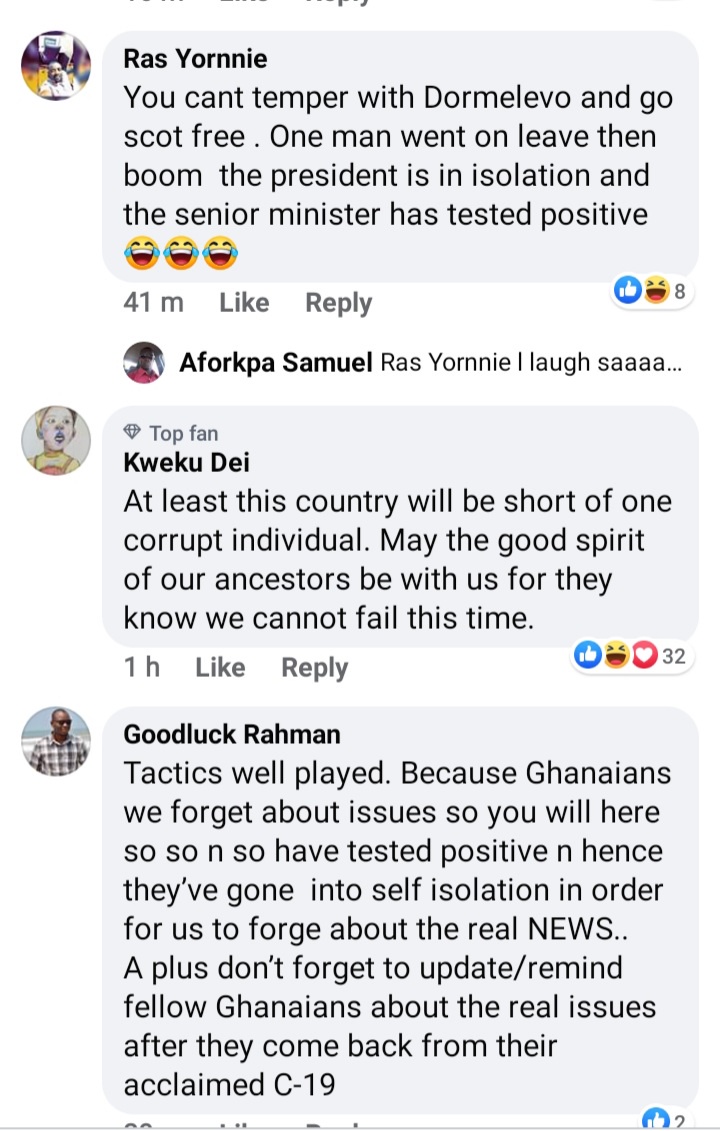This screenshot has height=1131, width=720.
Task: Expand Aforkpa Samuel's truncated reply
Action: (x=531, y=363)
